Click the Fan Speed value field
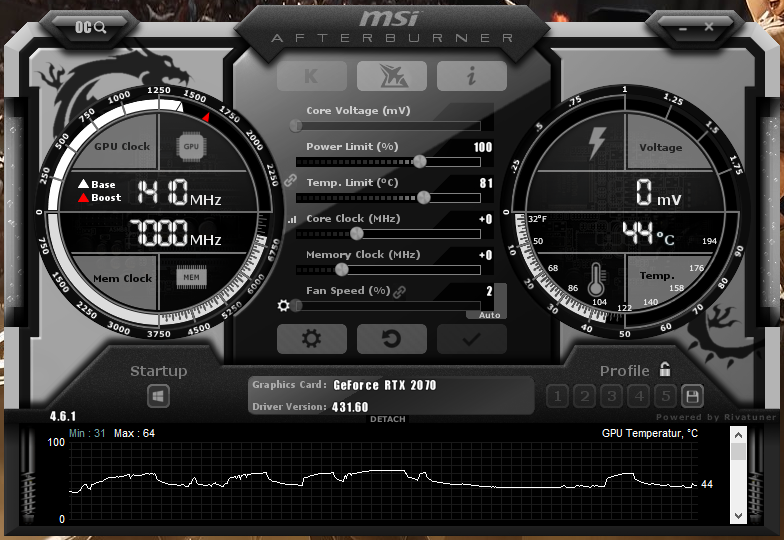The width and height of the screenshot is (784, 540). [x=489, y=291]
